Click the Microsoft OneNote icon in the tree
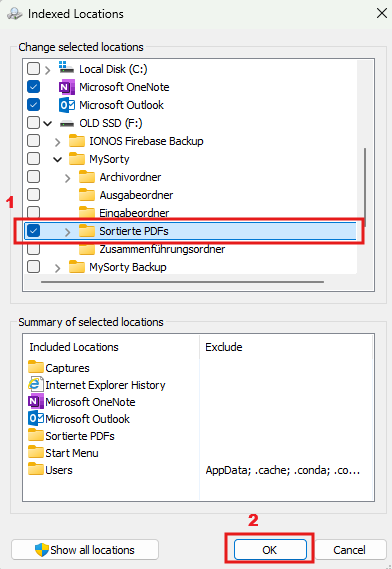Viewport: 392px width, 569px height. point(66,87)
